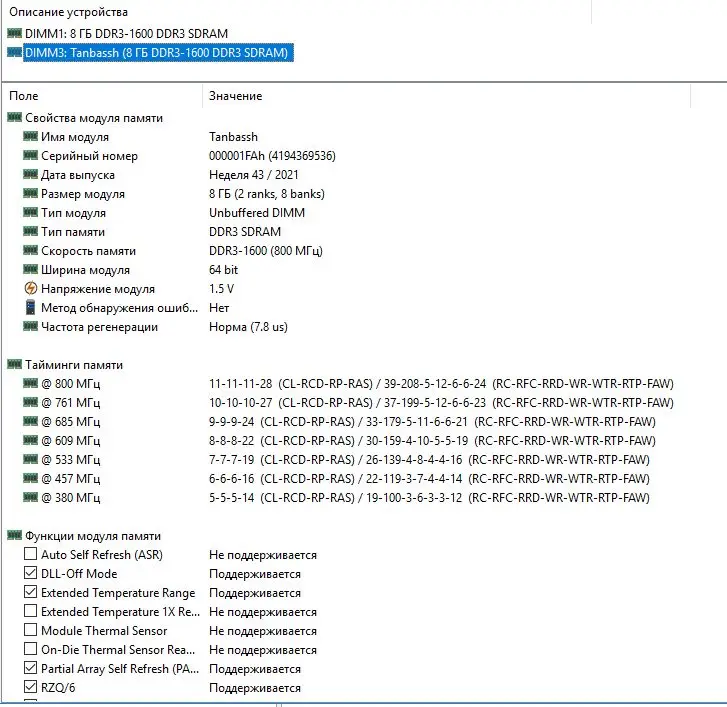Select the 8-8-8-22 timings value
Screen dimensions: 727x707
click(432, 441)
